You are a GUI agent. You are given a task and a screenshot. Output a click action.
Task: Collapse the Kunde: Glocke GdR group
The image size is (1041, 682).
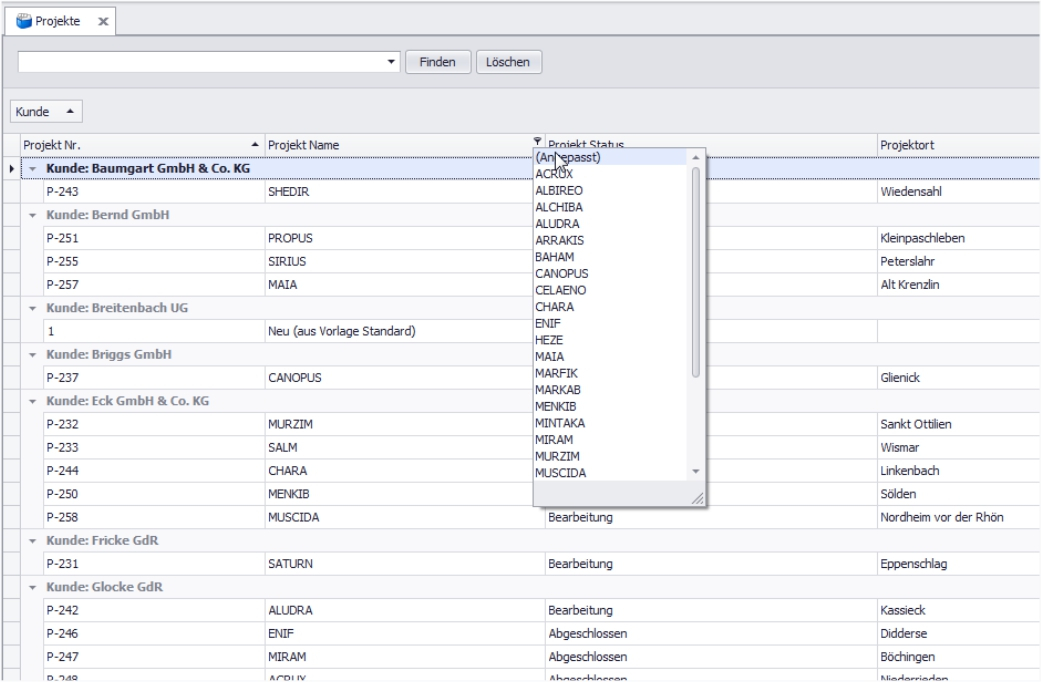32,587
